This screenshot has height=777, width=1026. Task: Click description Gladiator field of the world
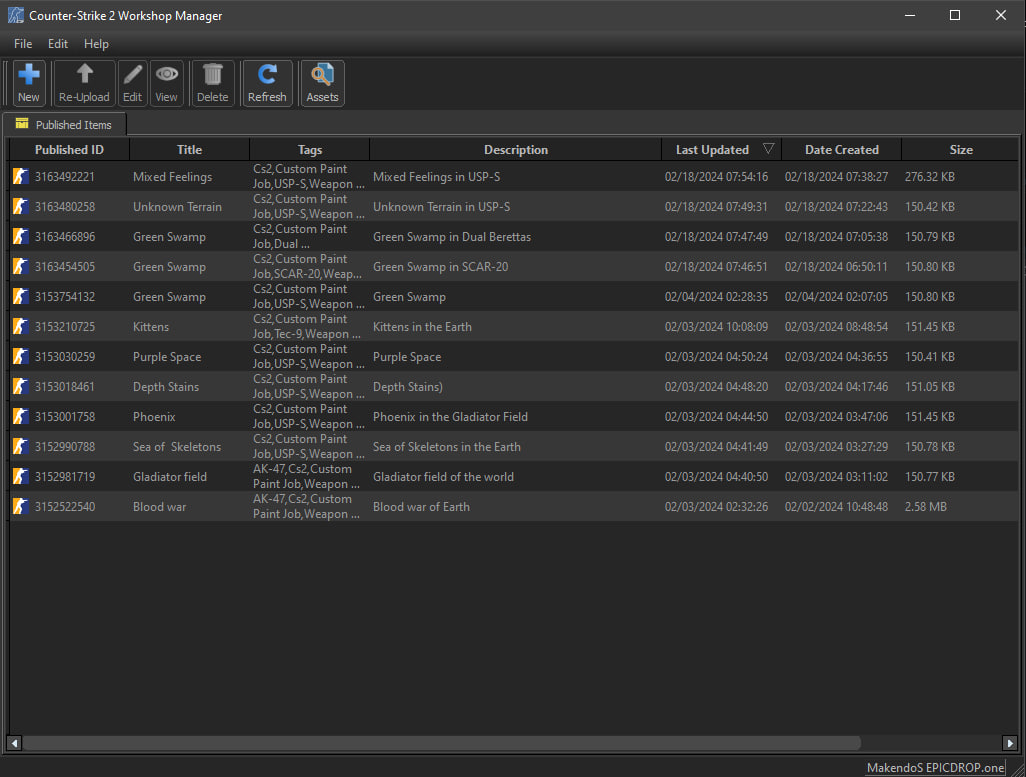click(443, 477)
